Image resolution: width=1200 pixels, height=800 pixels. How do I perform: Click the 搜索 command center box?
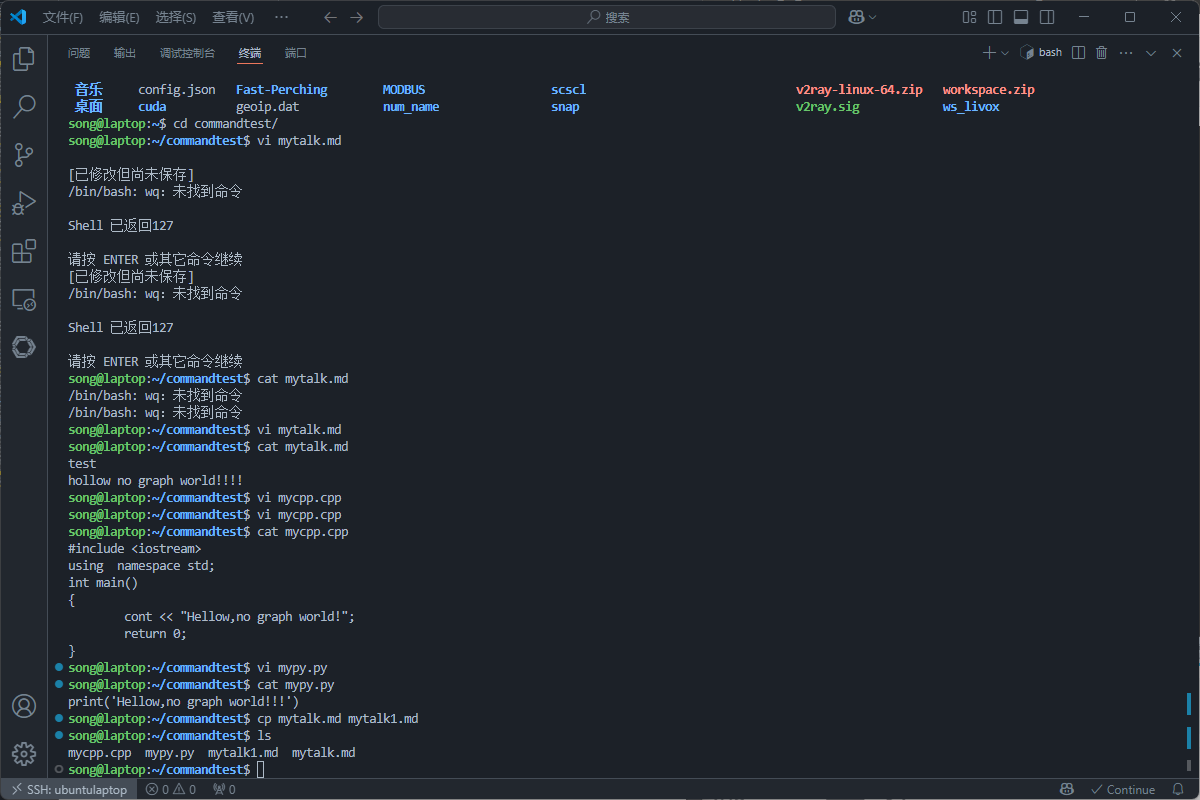coord(607,17)
